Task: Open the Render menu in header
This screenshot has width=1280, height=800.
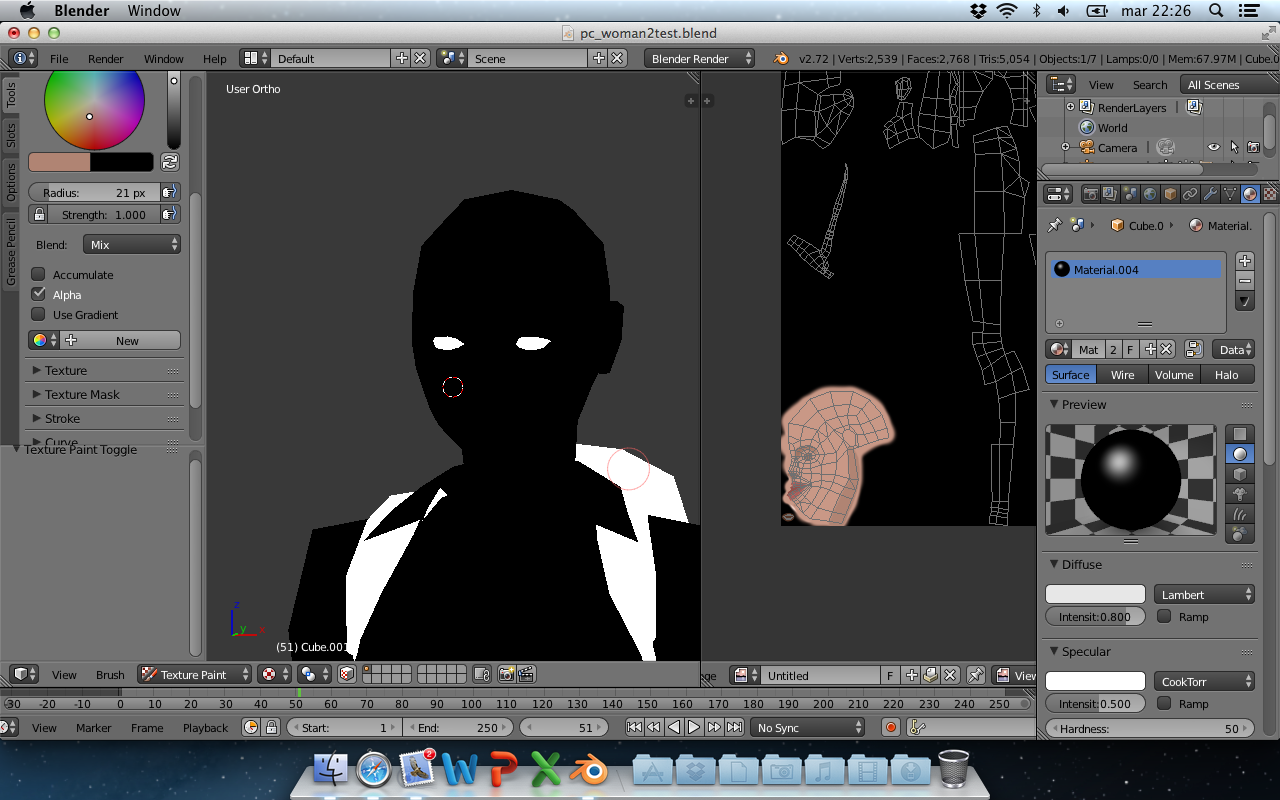Action: 105,59
